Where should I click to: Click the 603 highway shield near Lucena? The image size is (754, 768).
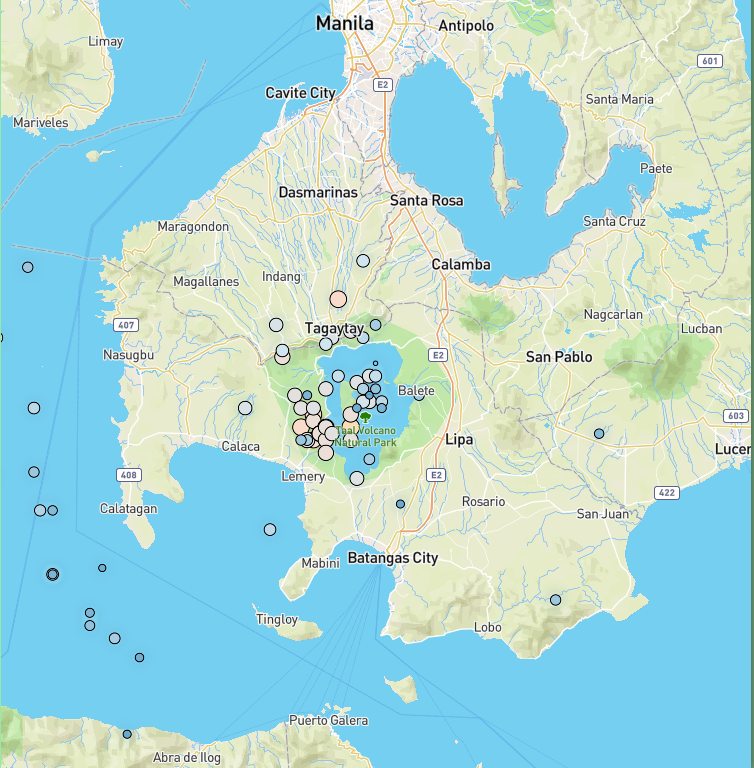click(735, 415)
